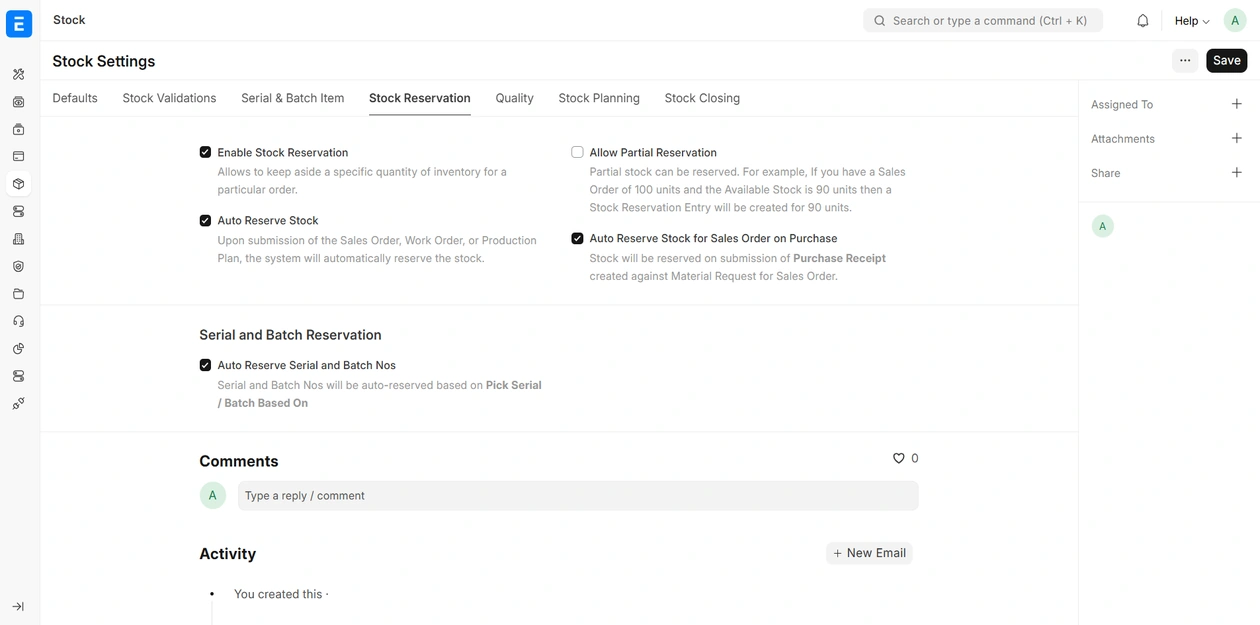Like the document with the heart icon
This screenshot has width=1260, height=625.
[x=898, y=458]
